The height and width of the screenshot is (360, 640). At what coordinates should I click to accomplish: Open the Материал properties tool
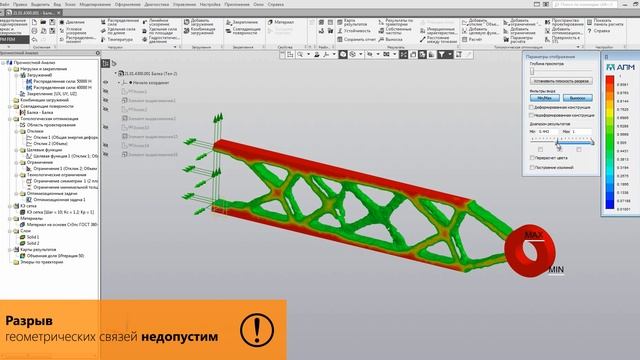point(281,22)
